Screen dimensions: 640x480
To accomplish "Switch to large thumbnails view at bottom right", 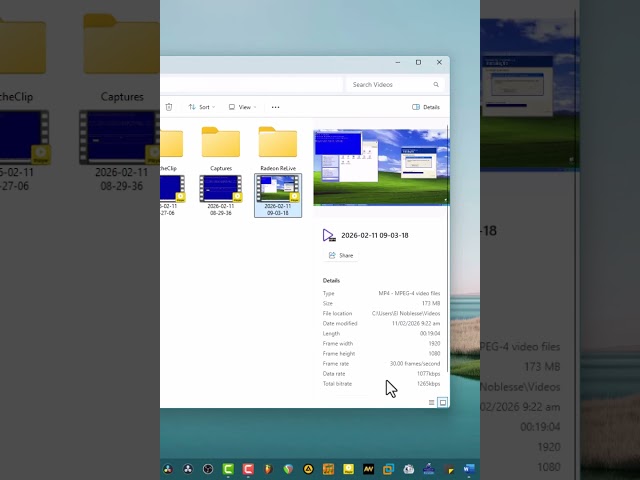I will click(442, 402).
